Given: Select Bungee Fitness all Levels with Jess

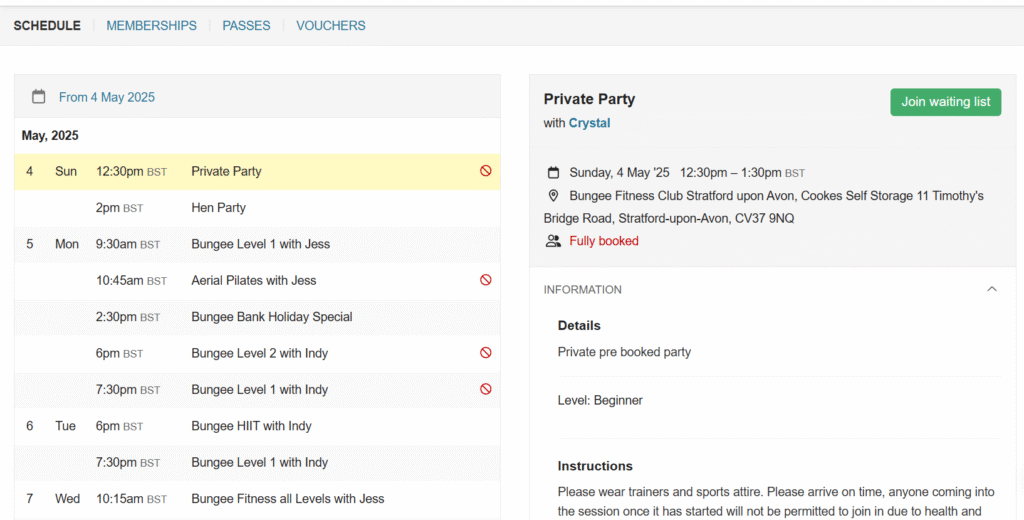Looking at the screenshot, I should pos(257,498).
